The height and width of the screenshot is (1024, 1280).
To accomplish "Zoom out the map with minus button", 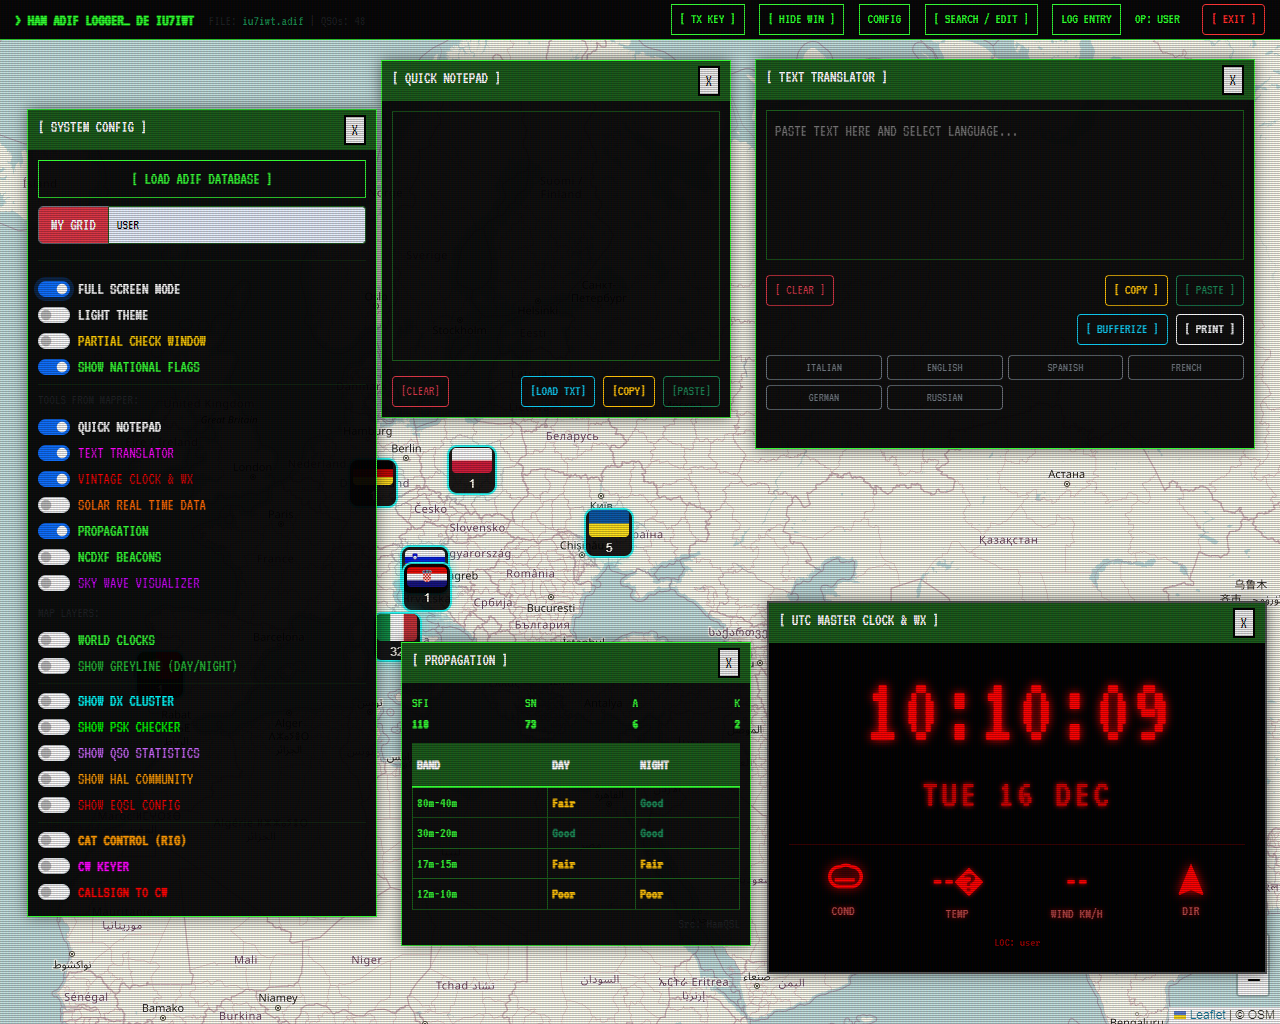I will pyautogui.click(x=1251, y=982).
